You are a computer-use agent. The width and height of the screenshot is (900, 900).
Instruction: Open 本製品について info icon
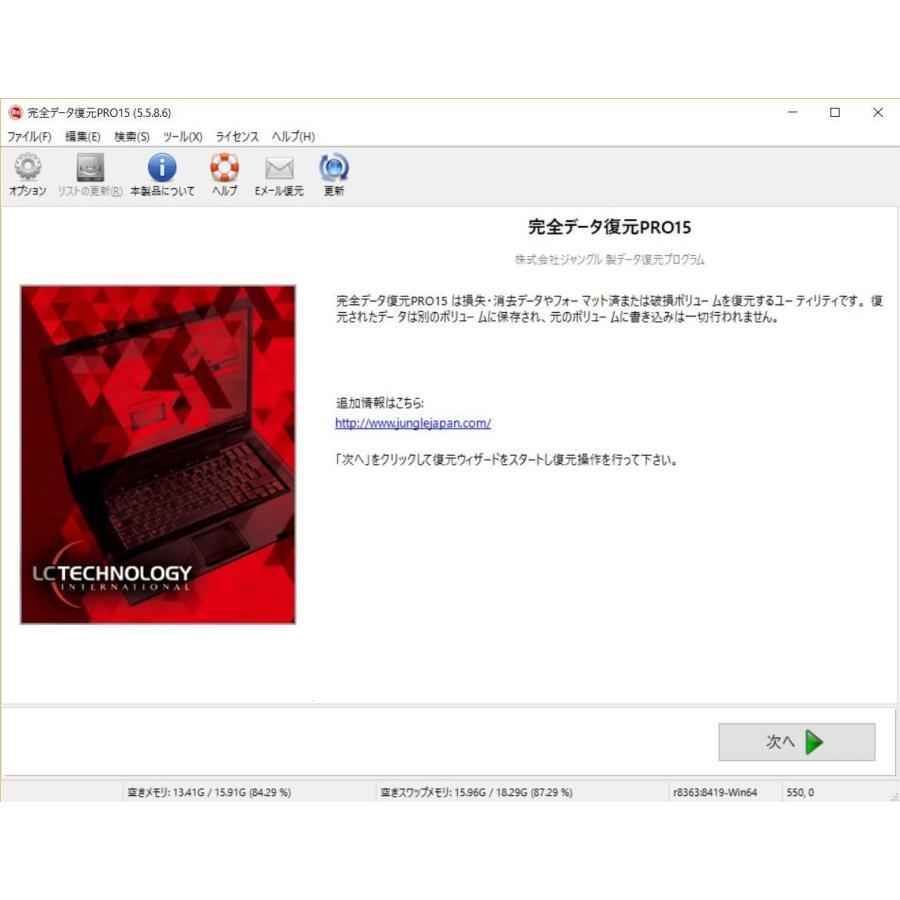(162, 167)
